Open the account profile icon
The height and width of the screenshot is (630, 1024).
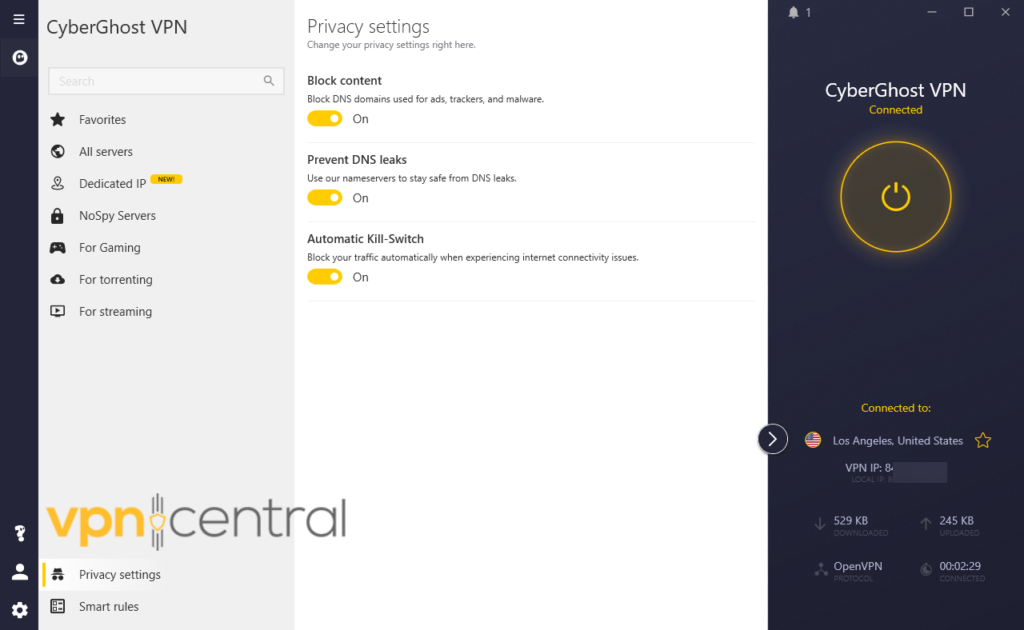[x=19, y=572]
